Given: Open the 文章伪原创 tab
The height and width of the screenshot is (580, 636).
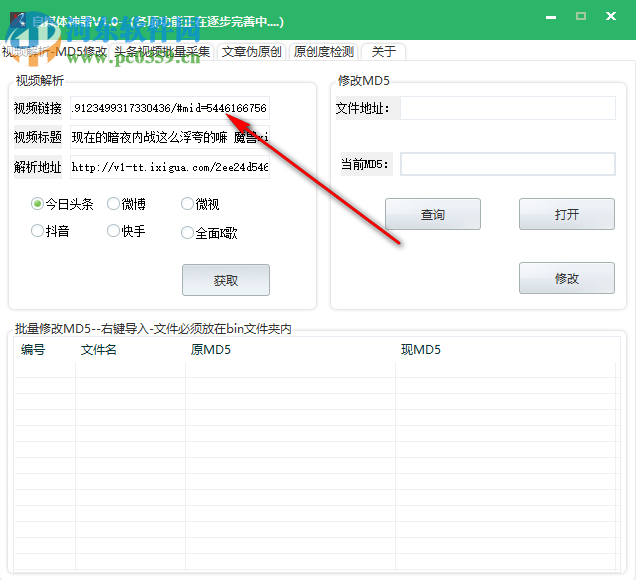Looking at the screenshot, I should click(251, 52).
